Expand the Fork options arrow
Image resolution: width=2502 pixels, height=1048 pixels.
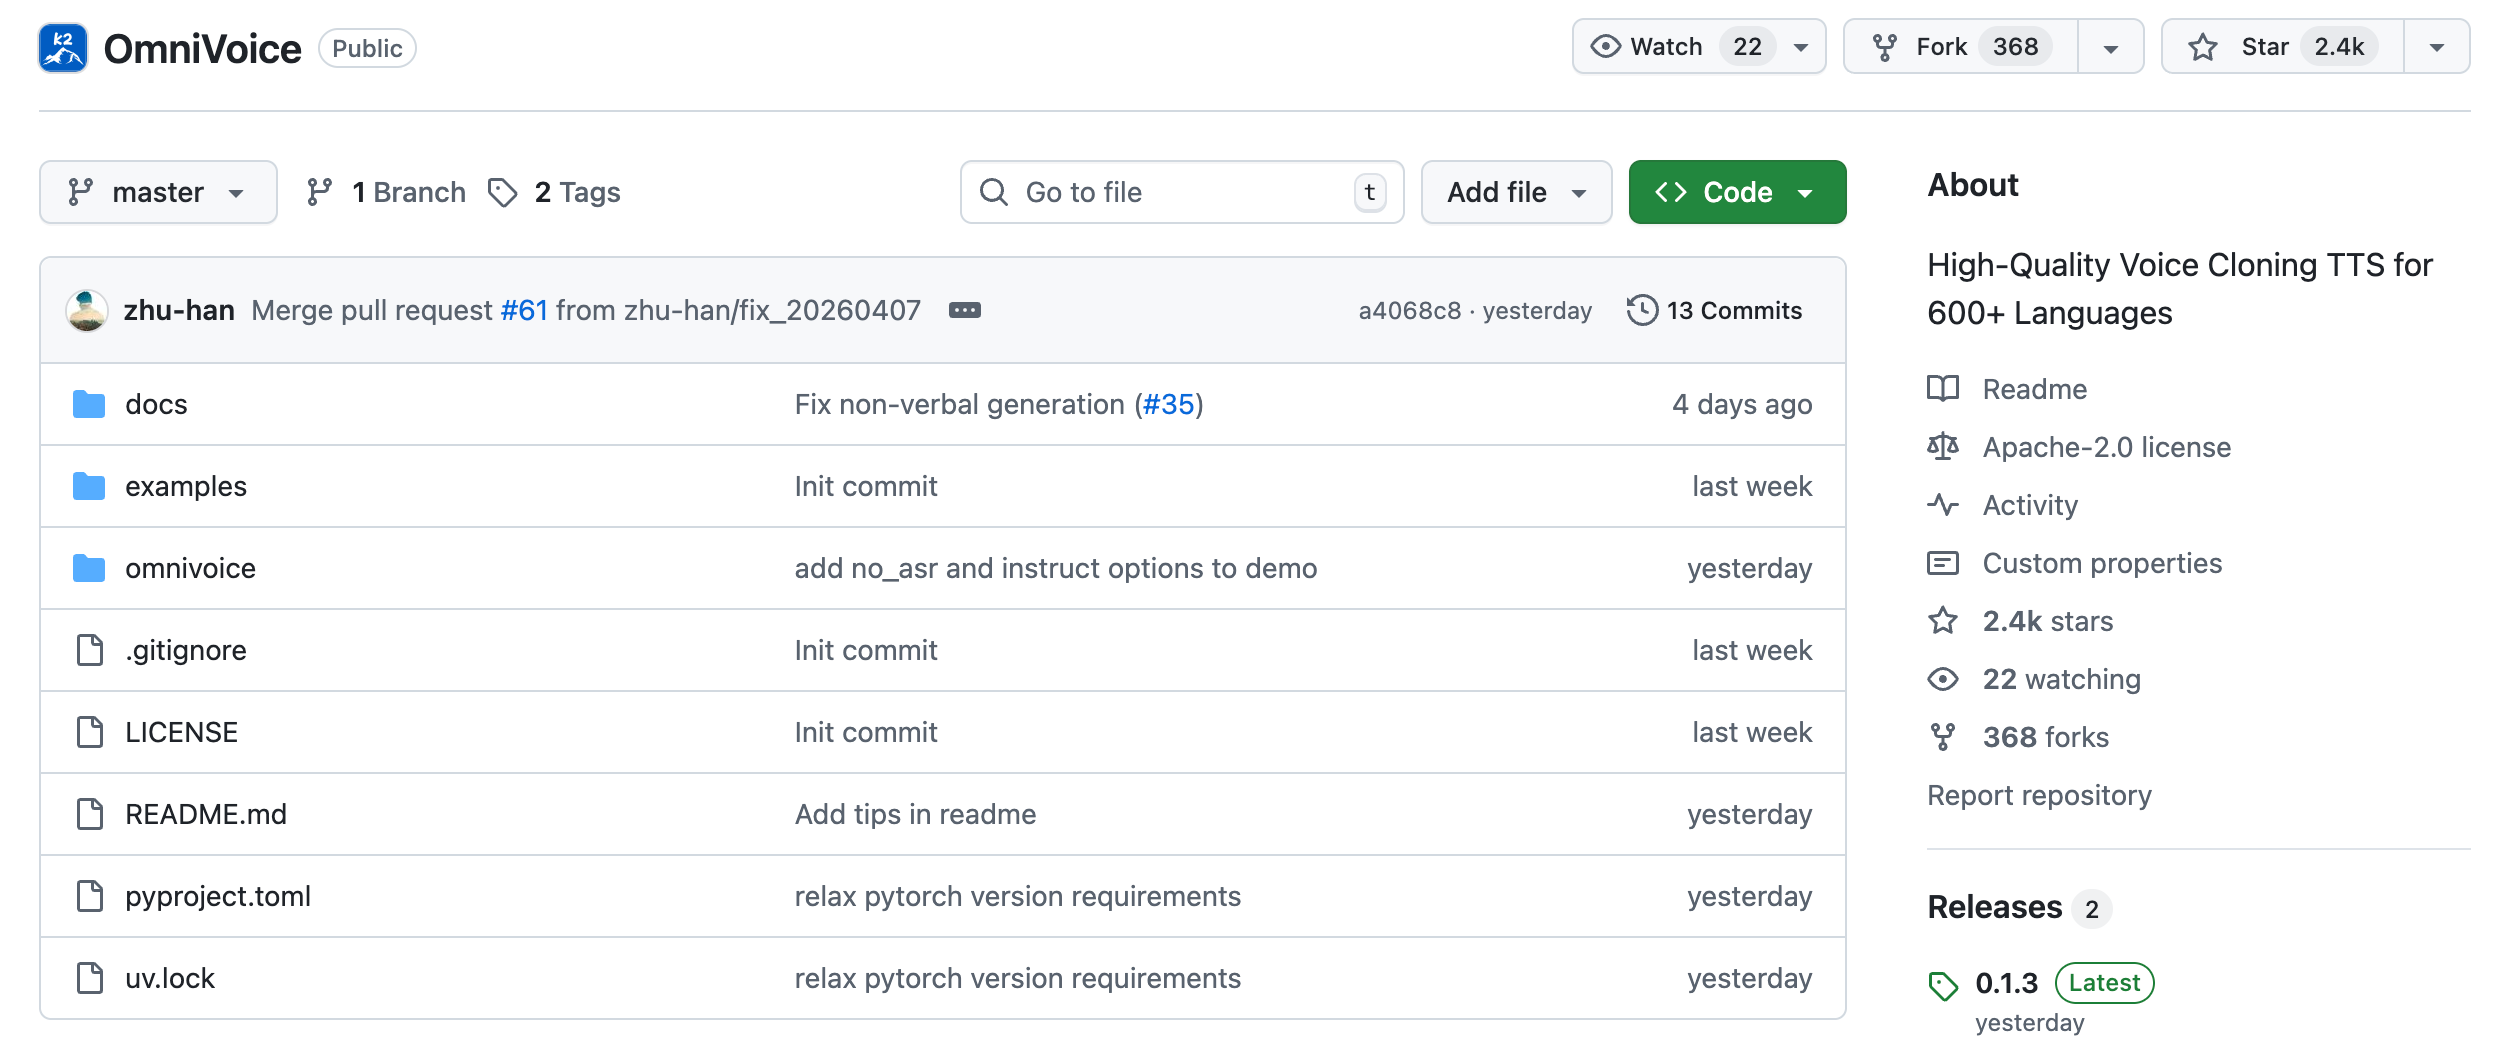tap(2110, 47)
